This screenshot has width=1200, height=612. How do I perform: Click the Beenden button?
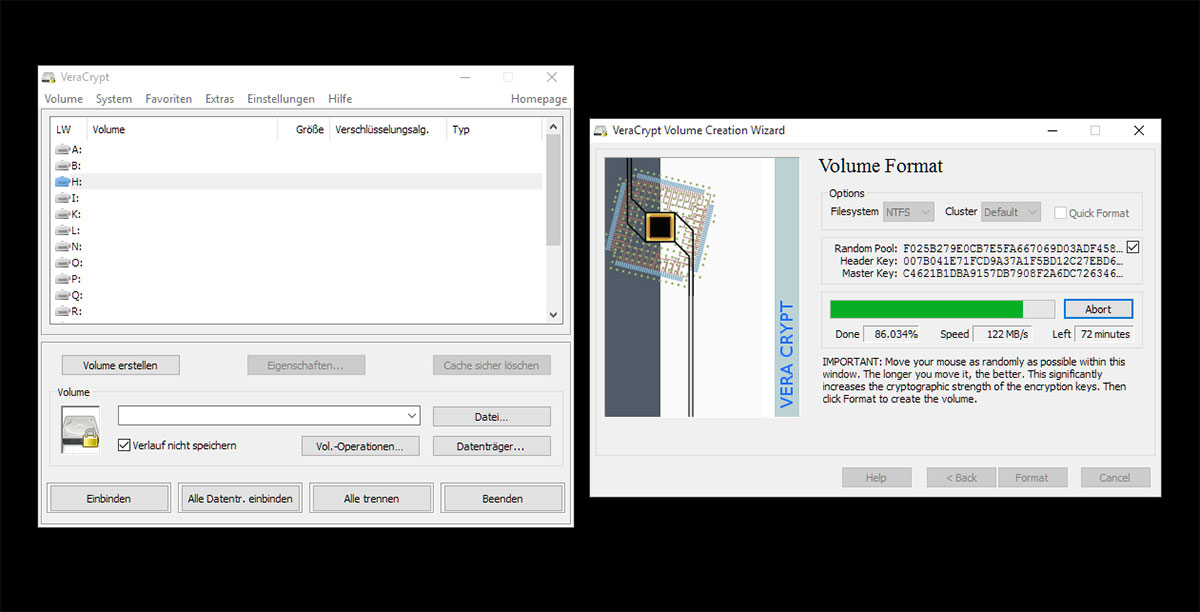point(503,498)
